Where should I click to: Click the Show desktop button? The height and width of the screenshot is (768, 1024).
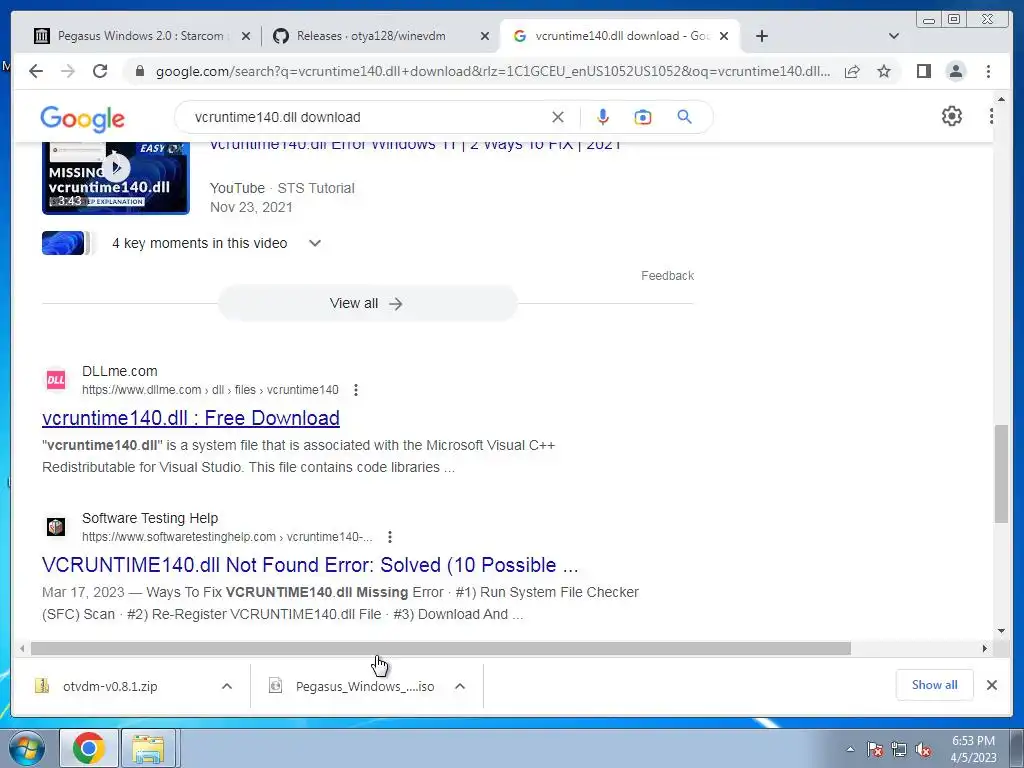coord(1017,748)
